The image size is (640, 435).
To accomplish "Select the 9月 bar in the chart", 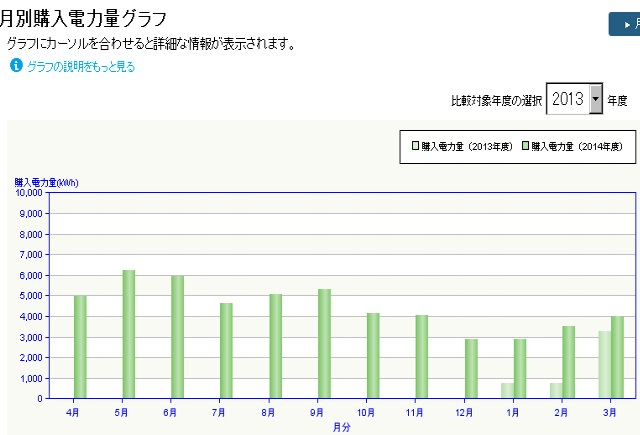I will click(x=324, y=343).
